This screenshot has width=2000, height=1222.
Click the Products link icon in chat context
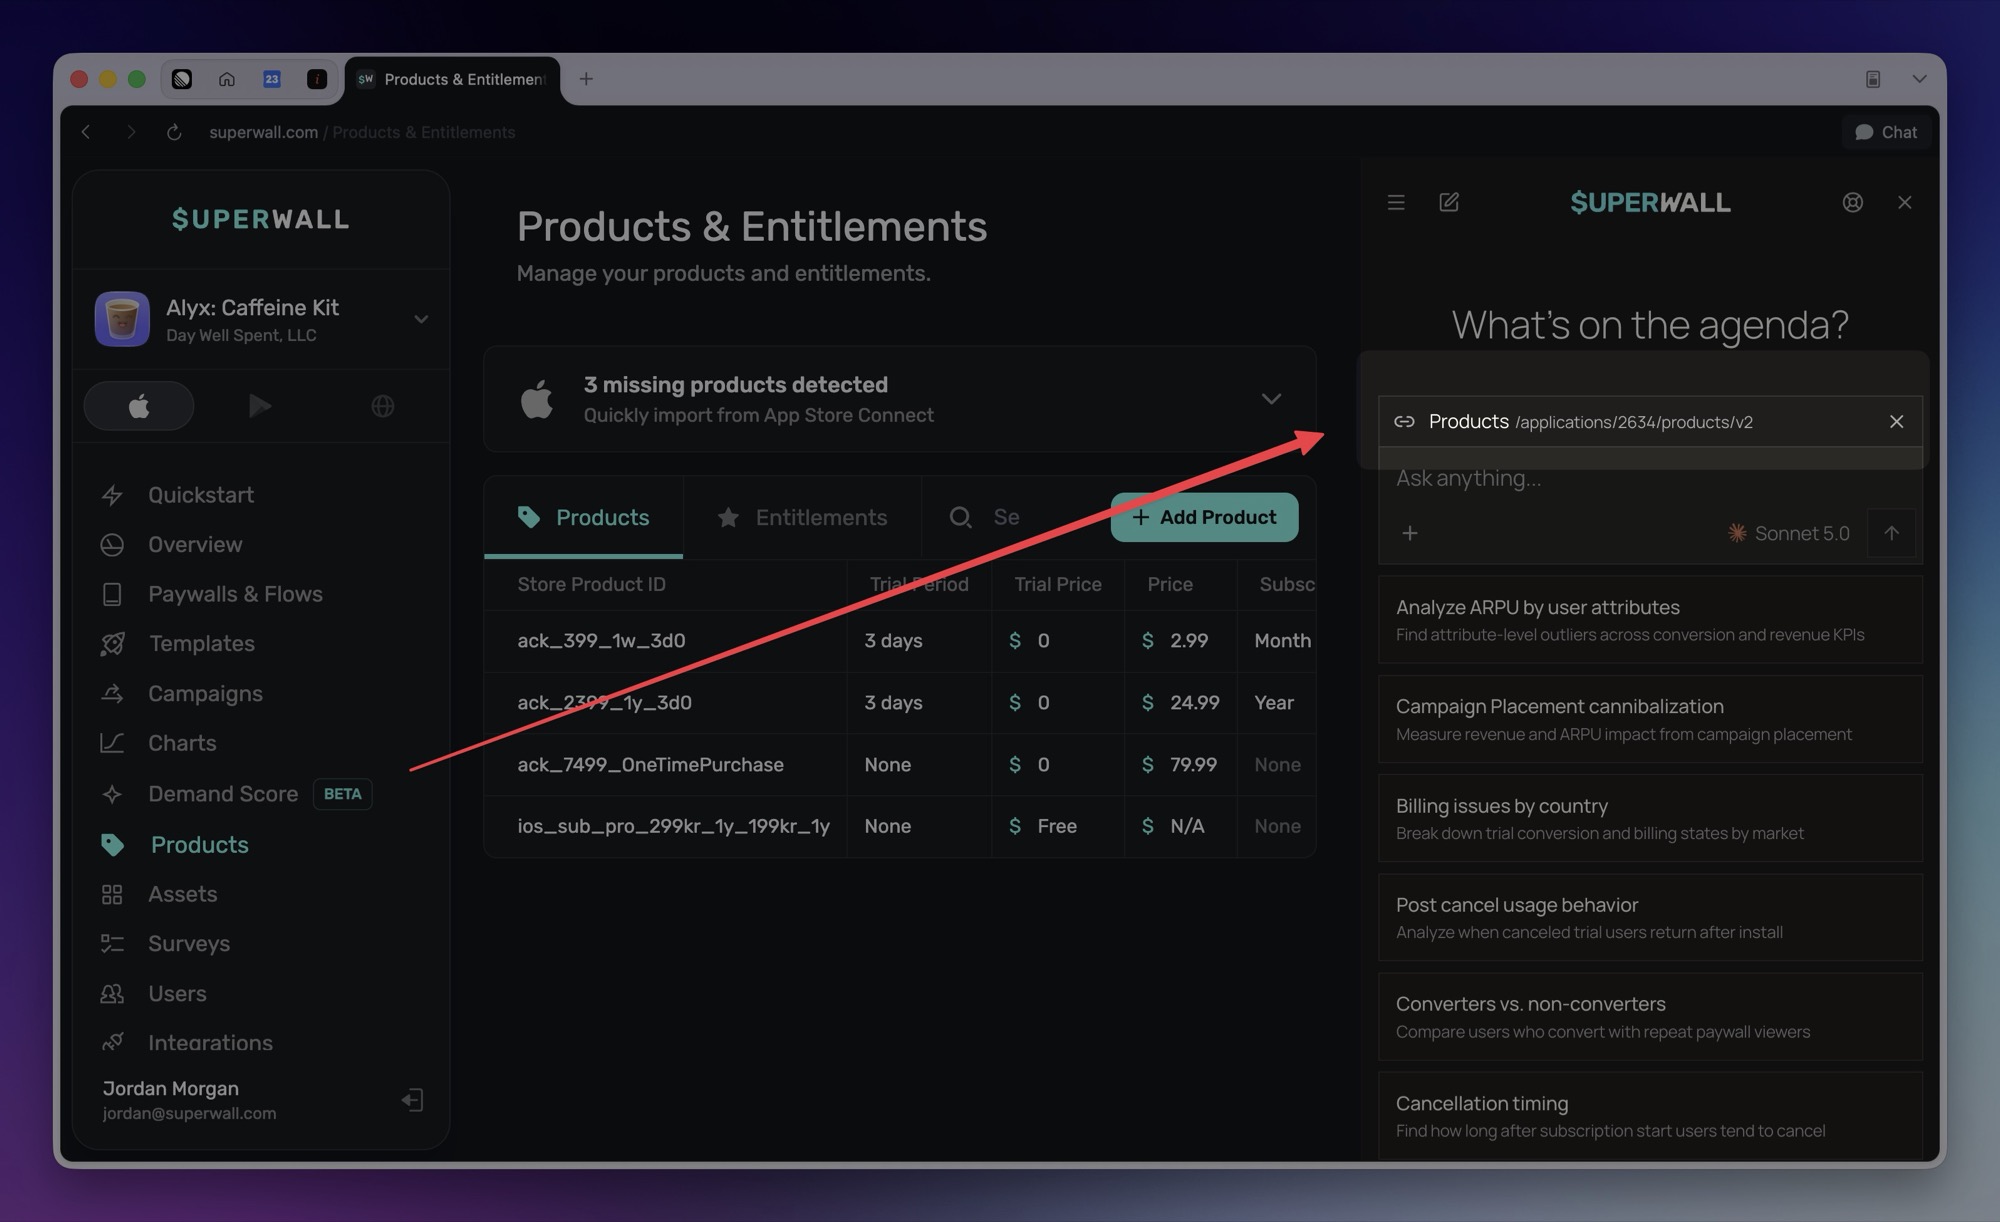[1404, 422]
